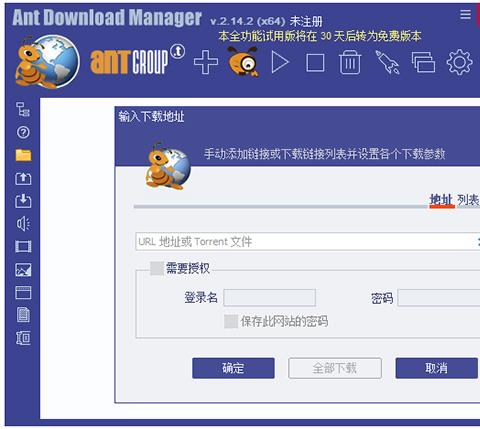480x429 pixels.
Task: Select the program window sidebar icon
Action: [23, 293]
